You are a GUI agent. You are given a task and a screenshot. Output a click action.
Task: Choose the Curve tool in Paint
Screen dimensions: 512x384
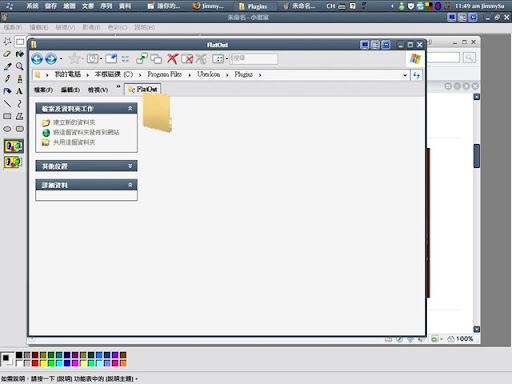tap(20, 104)
